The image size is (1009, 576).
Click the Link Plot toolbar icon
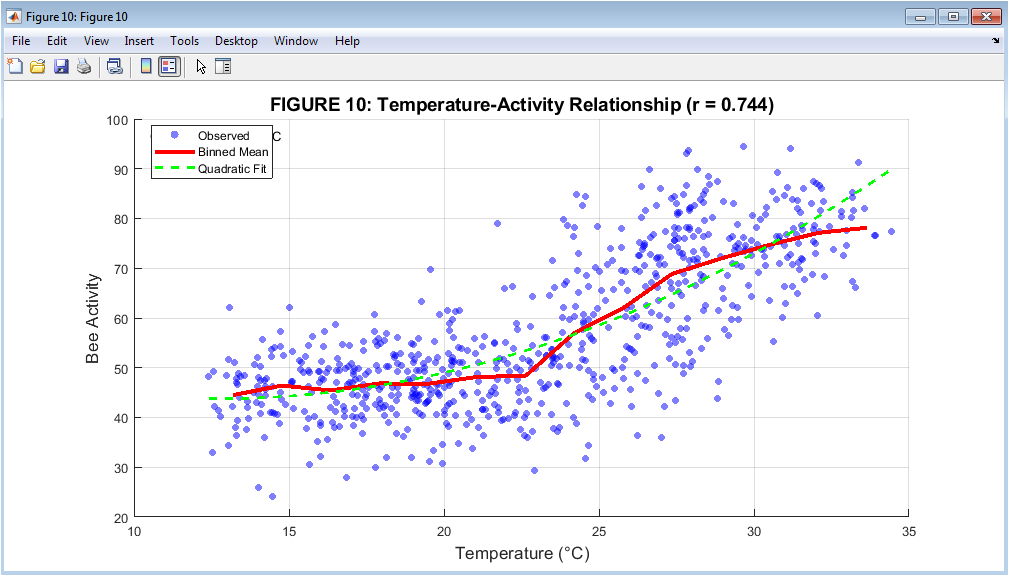click(x=115, y=67)
